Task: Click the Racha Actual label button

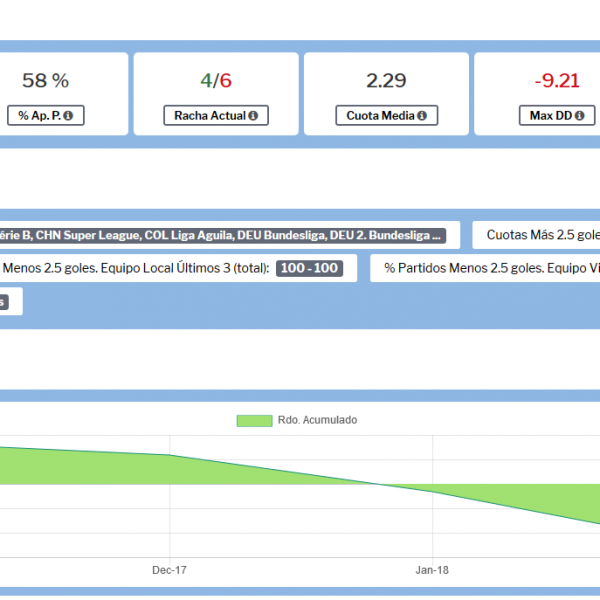Action: (216, 116)
